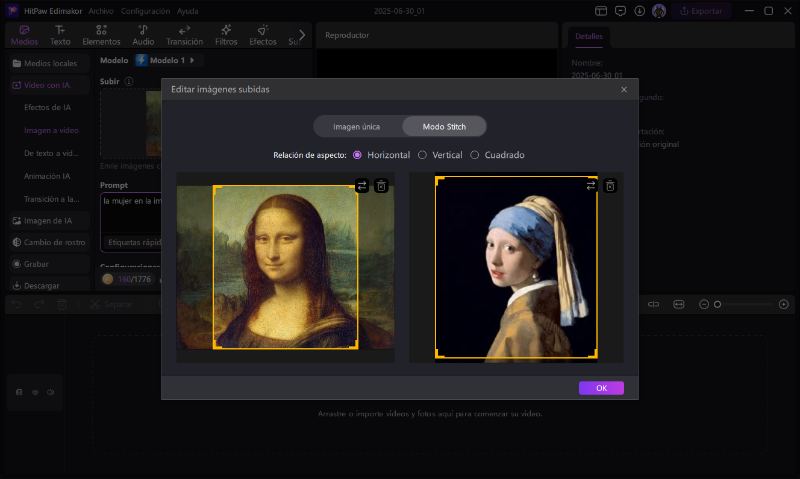Click the Subir info icon

pyautogui.click(x=129, y=81)
